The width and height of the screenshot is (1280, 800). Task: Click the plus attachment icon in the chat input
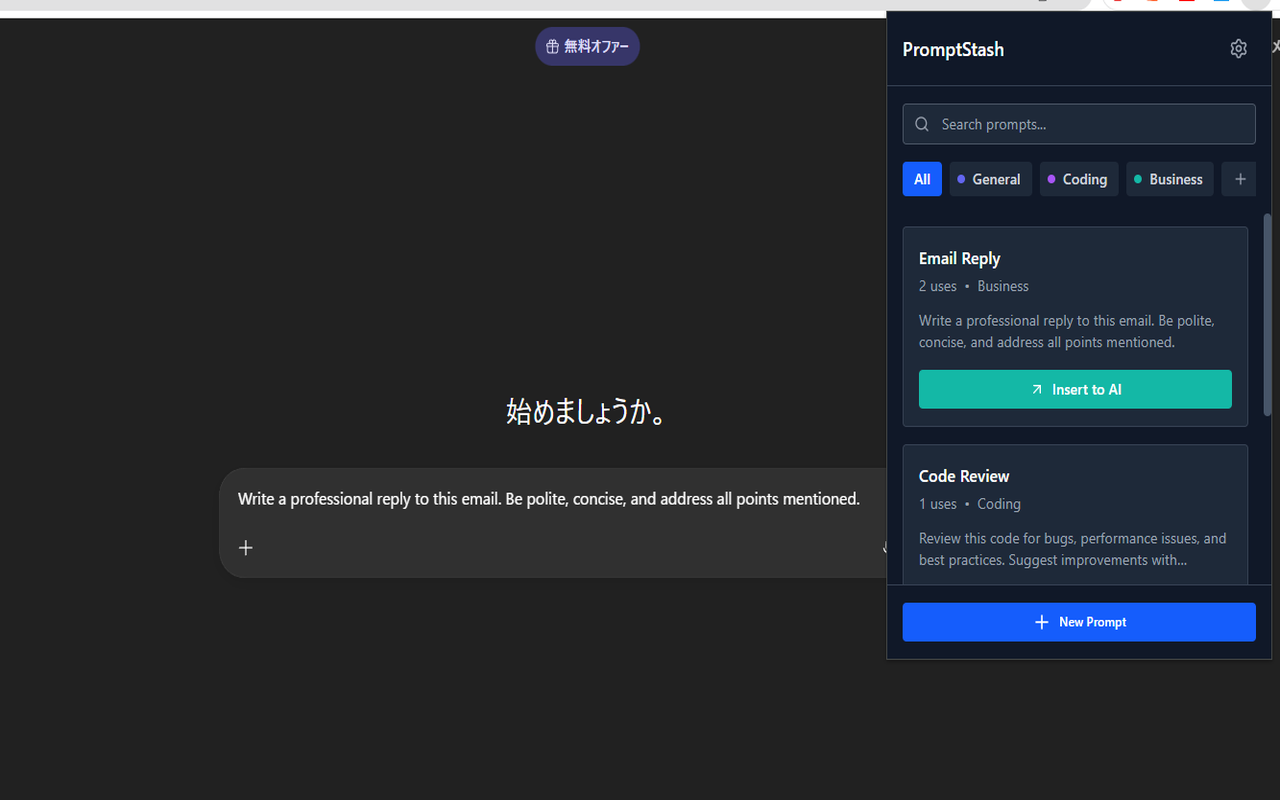coord(246,547)
